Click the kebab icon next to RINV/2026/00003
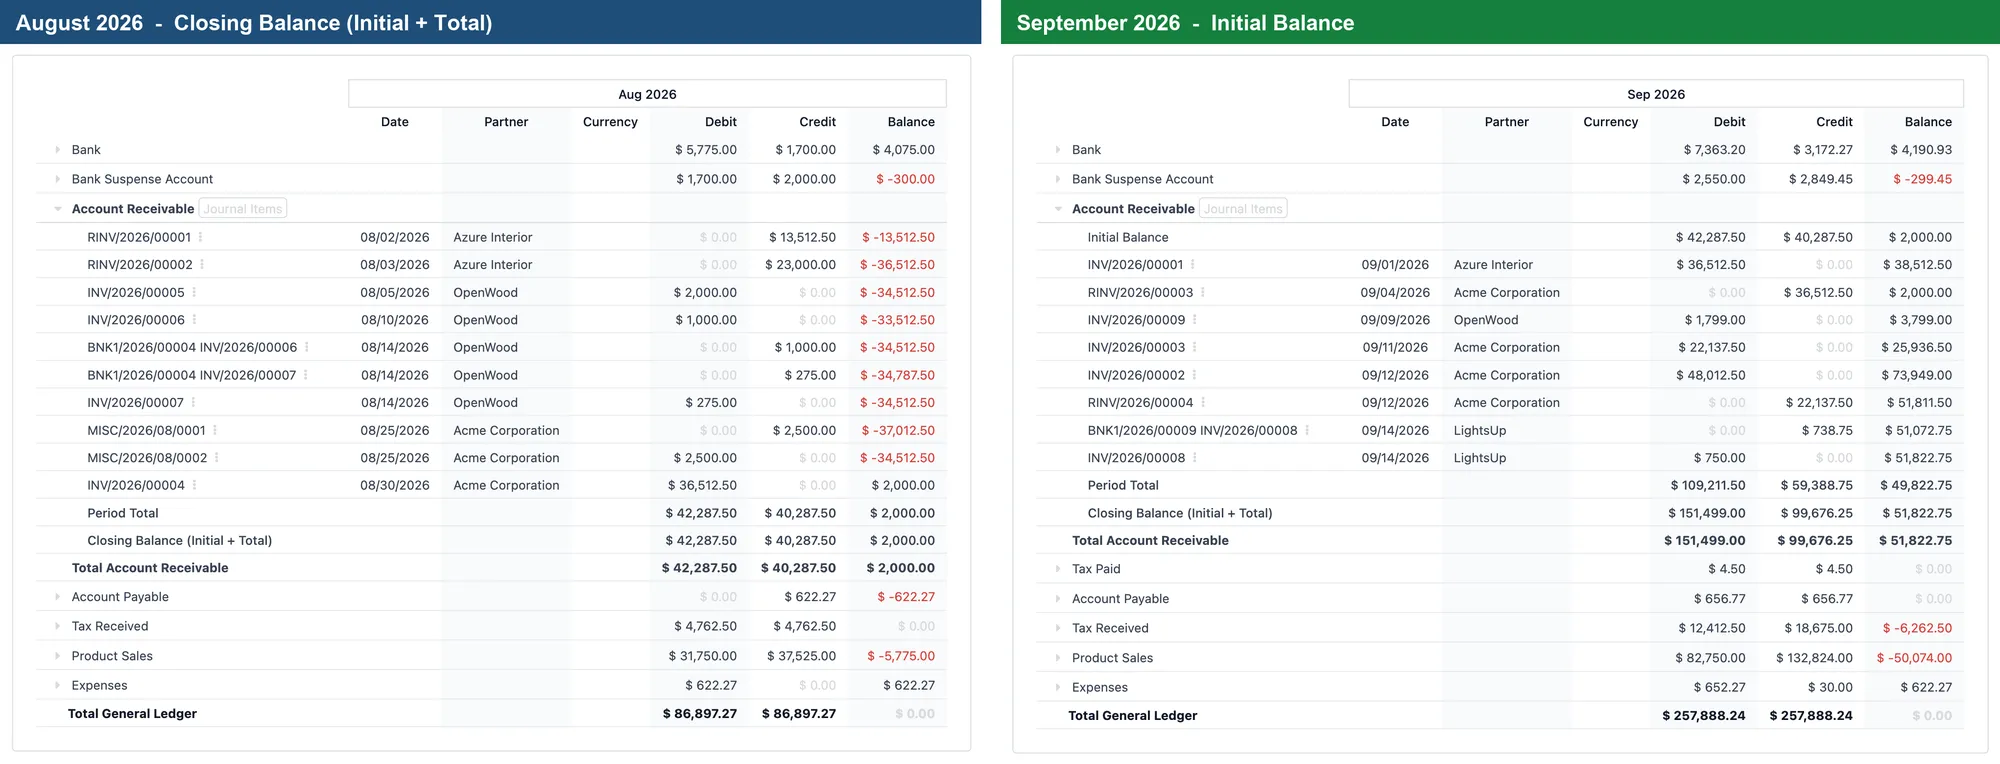 [x=1203, y=292]
